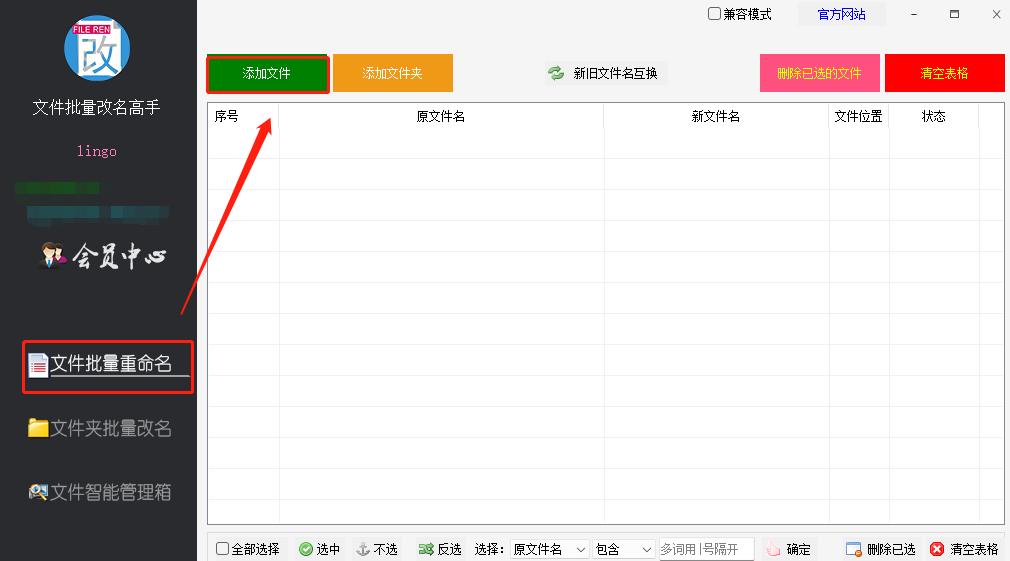Viewport: 1010px width, 561px height.
Task: Click the red 清空表格 top button
Action: point(944,73)
